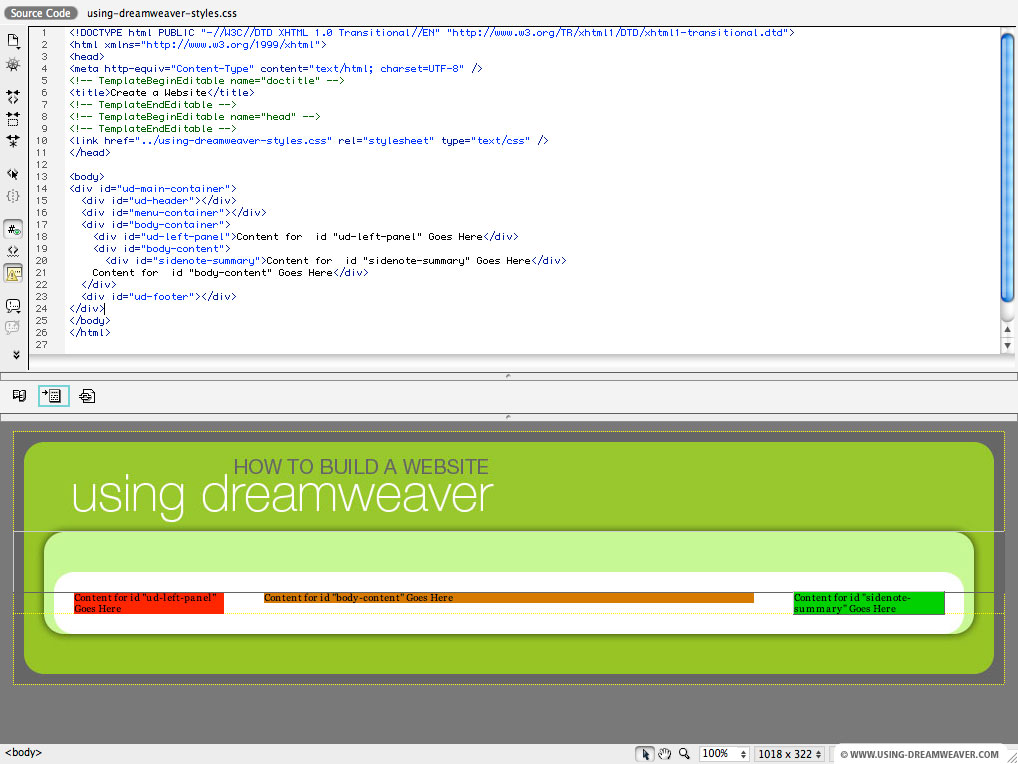
Task: Click the "using dreamweaver" header banner text
Action: 282,496
